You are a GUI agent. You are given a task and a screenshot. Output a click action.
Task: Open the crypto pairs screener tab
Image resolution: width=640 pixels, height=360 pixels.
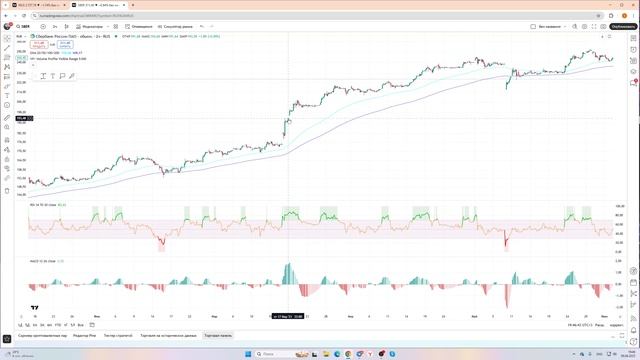[42, 336]
